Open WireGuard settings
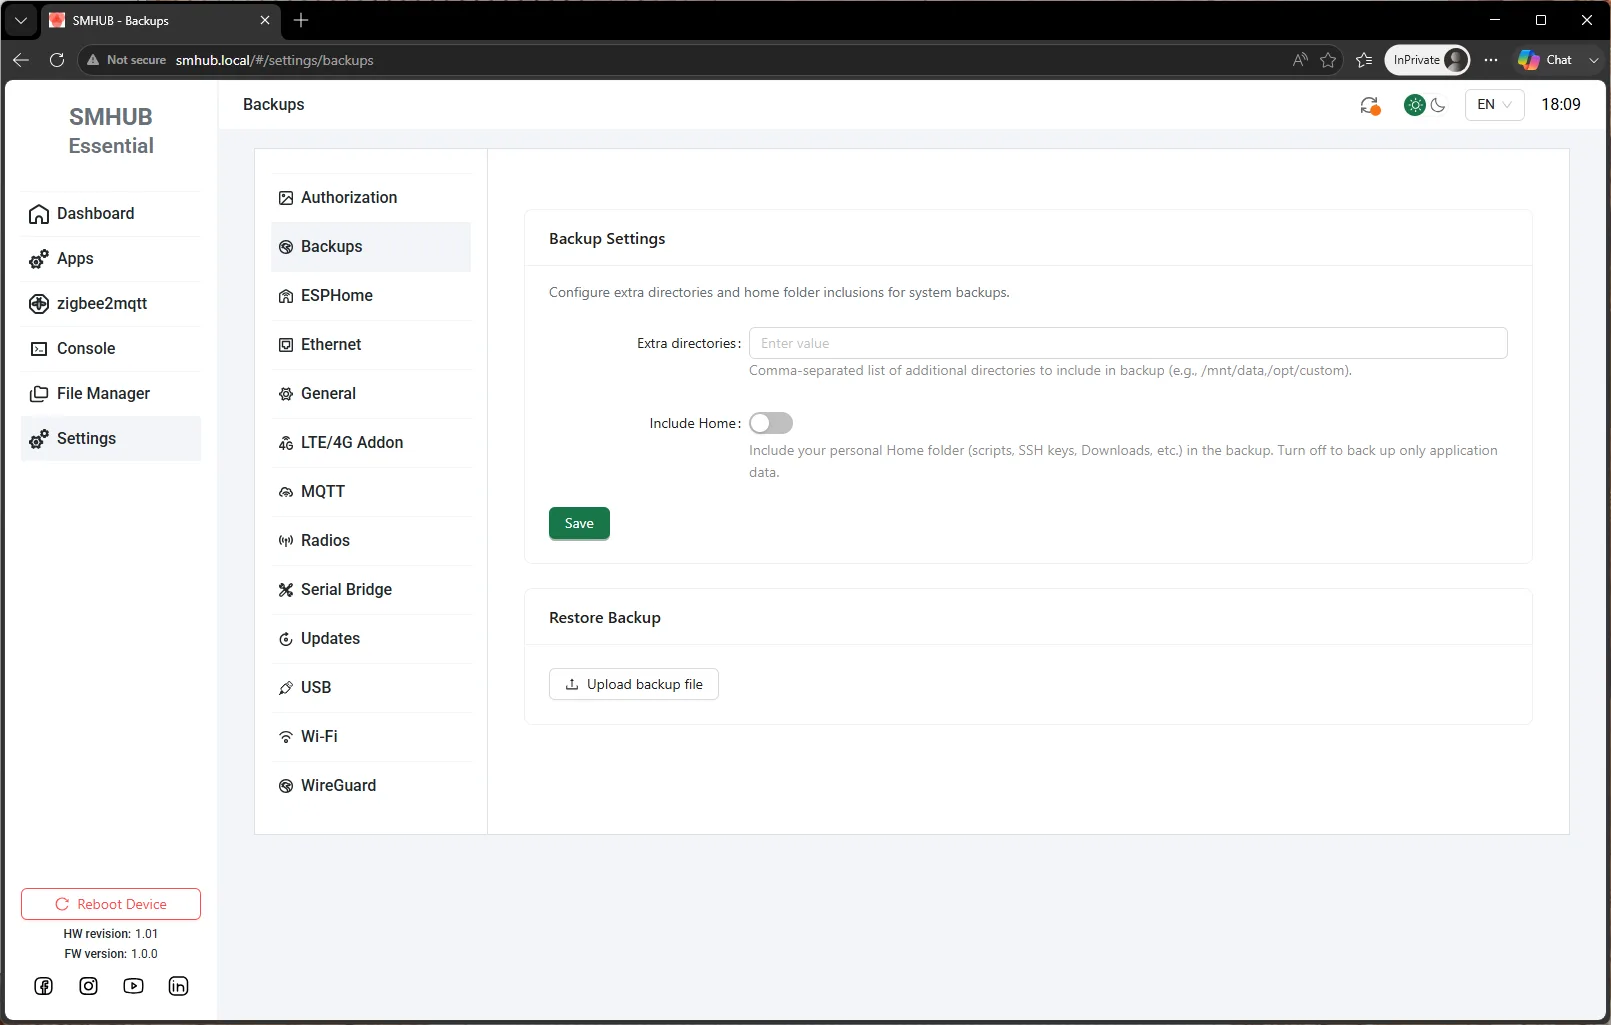The height and width of the screenshot is (1025, 1611). [x=371, y=786]
